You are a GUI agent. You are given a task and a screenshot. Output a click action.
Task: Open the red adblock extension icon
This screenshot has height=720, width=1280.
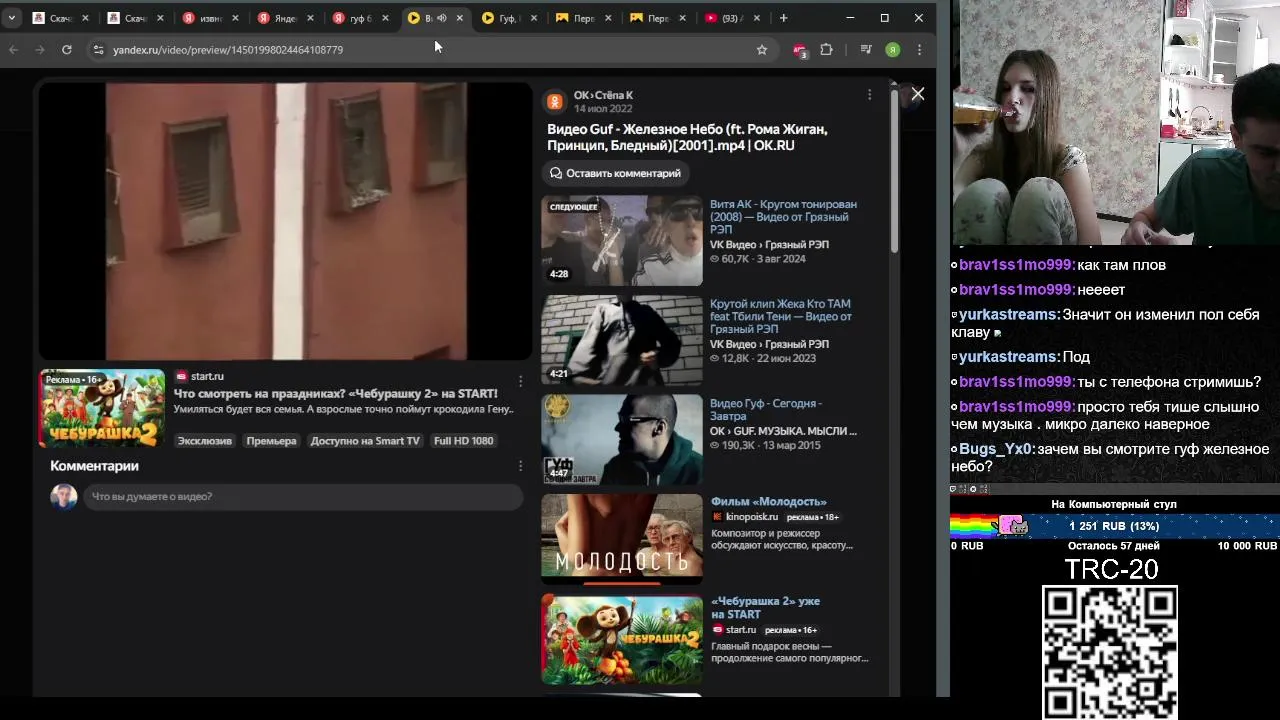[x=798, y=50]
